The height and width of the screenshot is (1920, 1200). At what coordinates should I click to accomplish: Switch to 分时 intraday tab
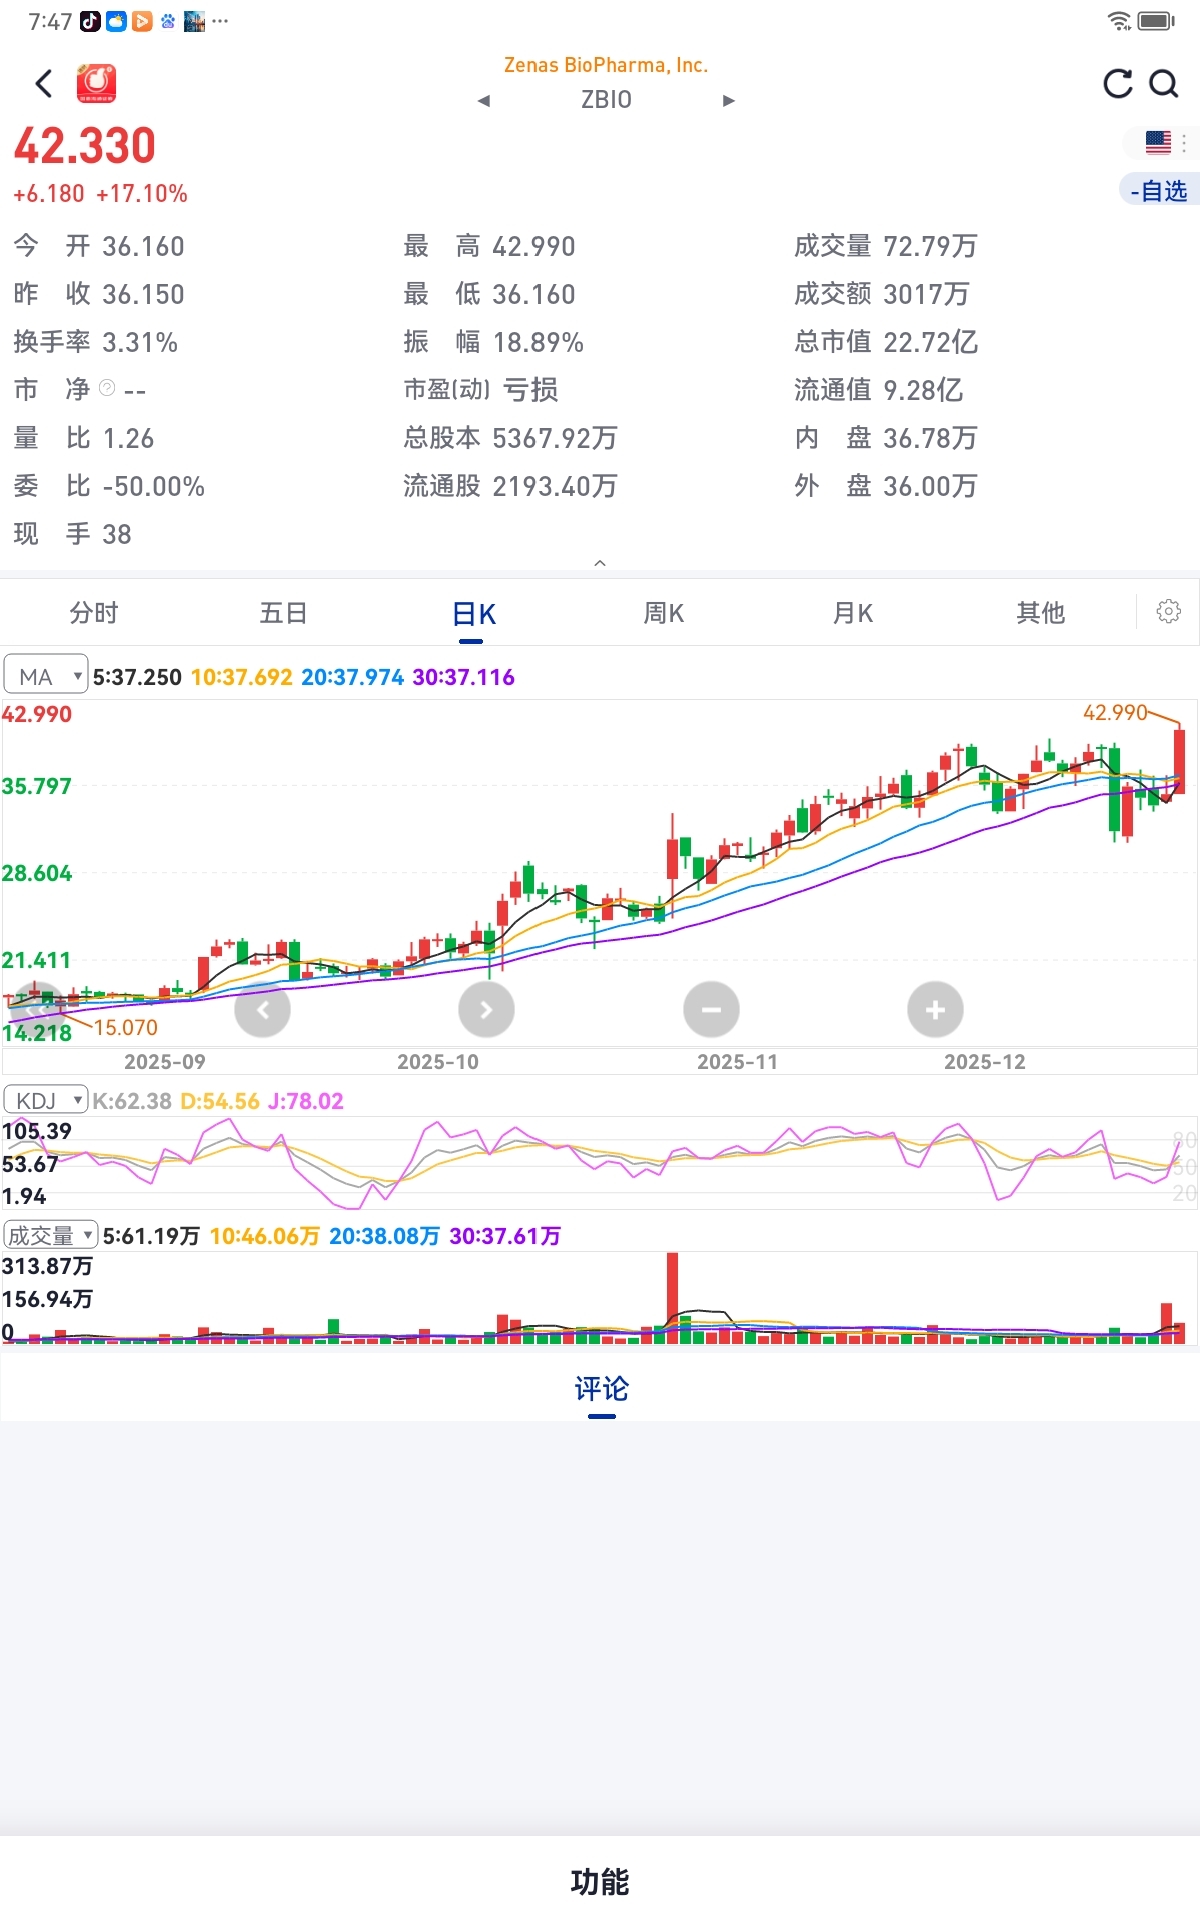click(94, 612)
